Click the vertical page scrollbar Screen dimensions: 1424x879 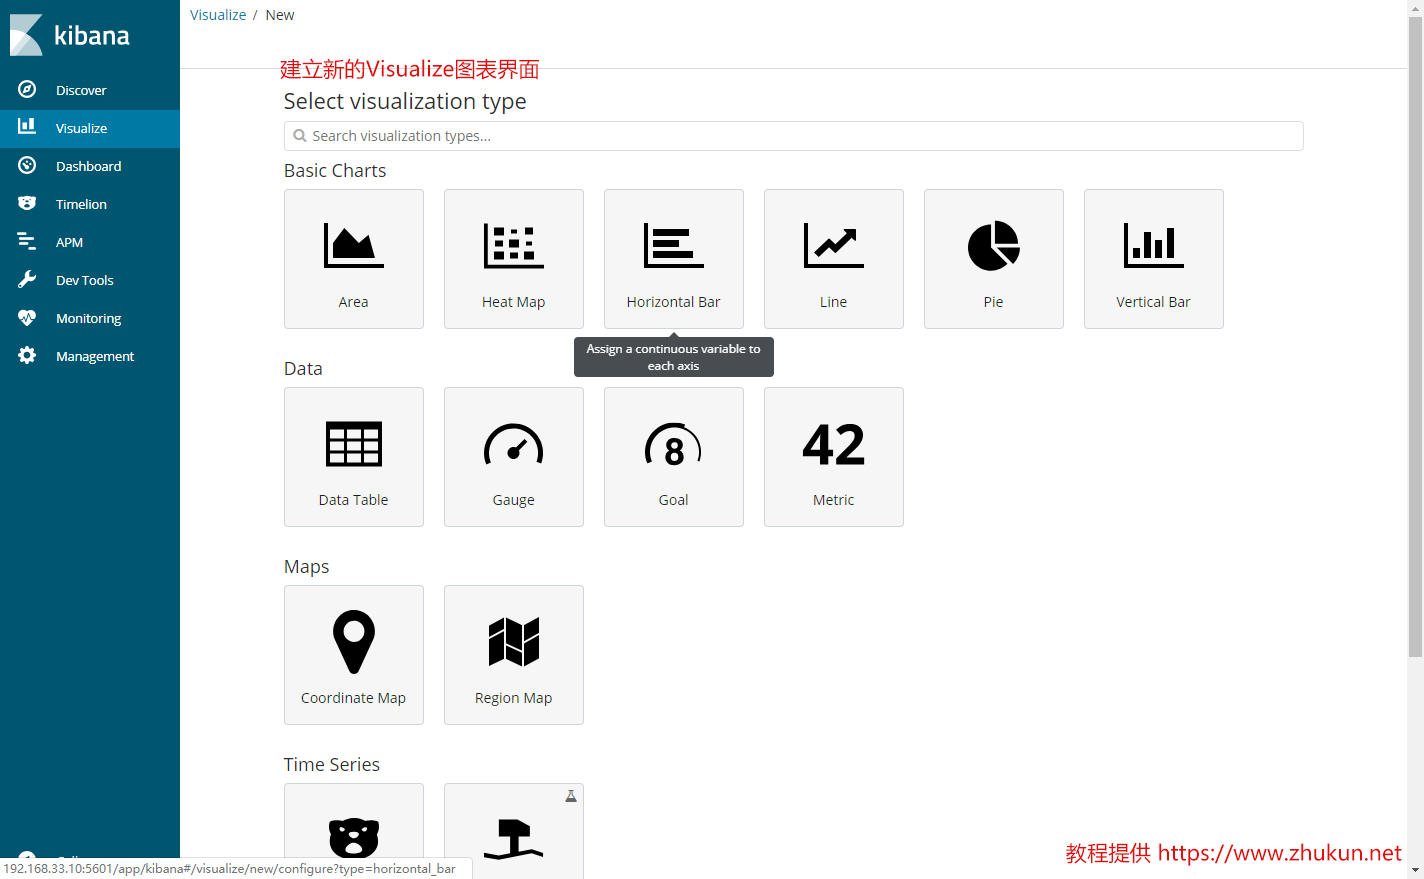1415,338
